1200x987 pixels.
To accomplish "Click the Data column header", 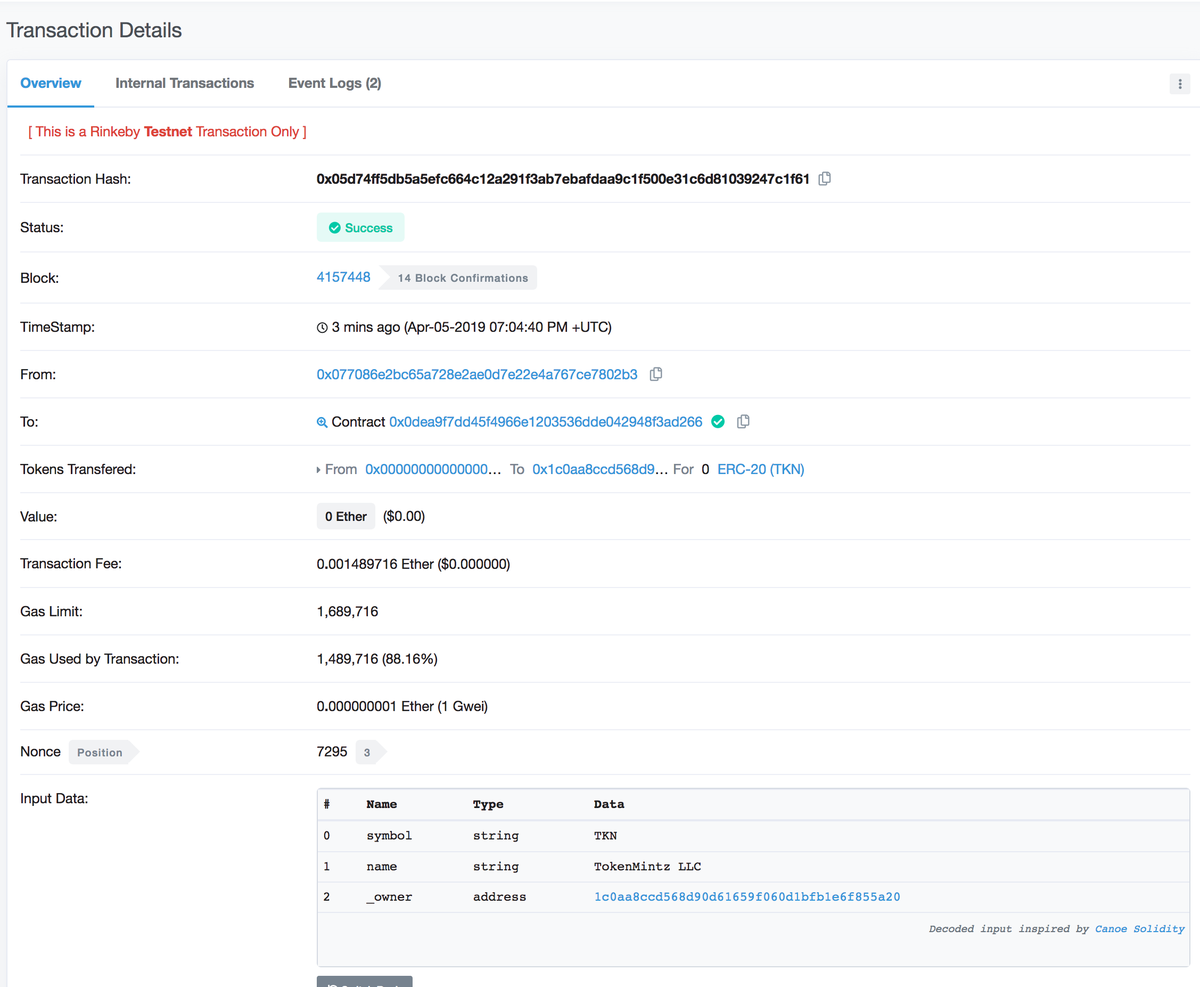I will pyautogui.click(x=609, y=804).
